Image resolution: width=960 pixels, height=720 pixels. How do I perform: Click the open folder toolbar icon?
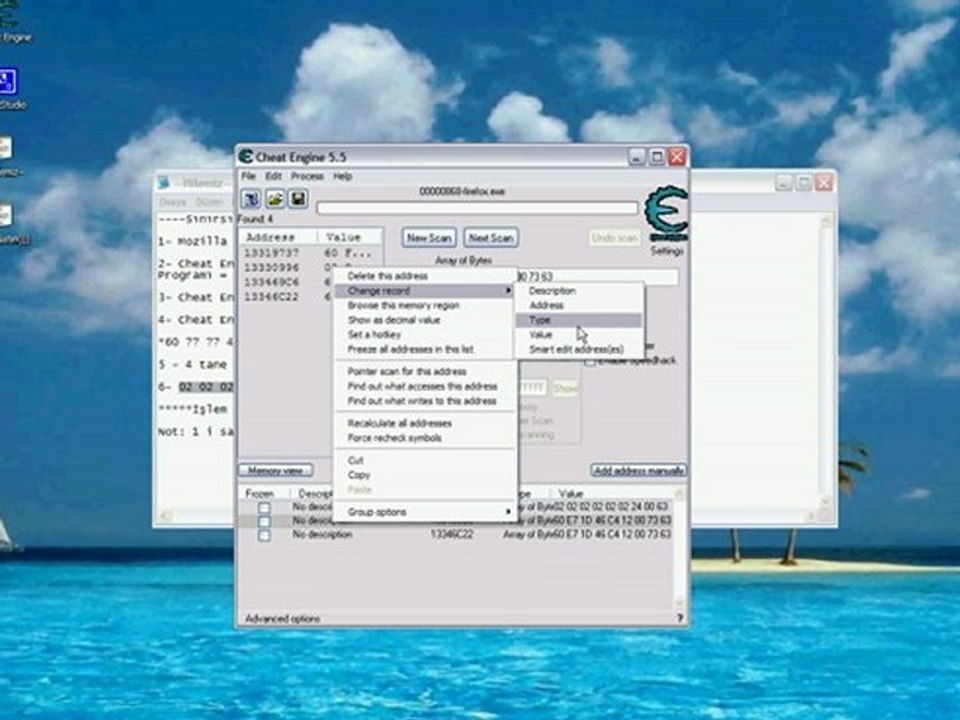[275, 199]
